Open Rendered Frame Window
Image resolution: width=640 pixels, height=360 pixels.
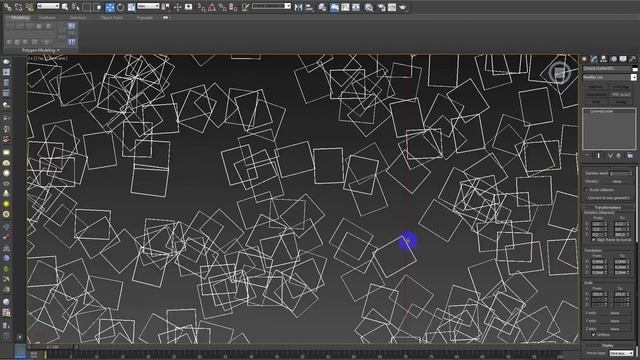click(x=391, y=7)
